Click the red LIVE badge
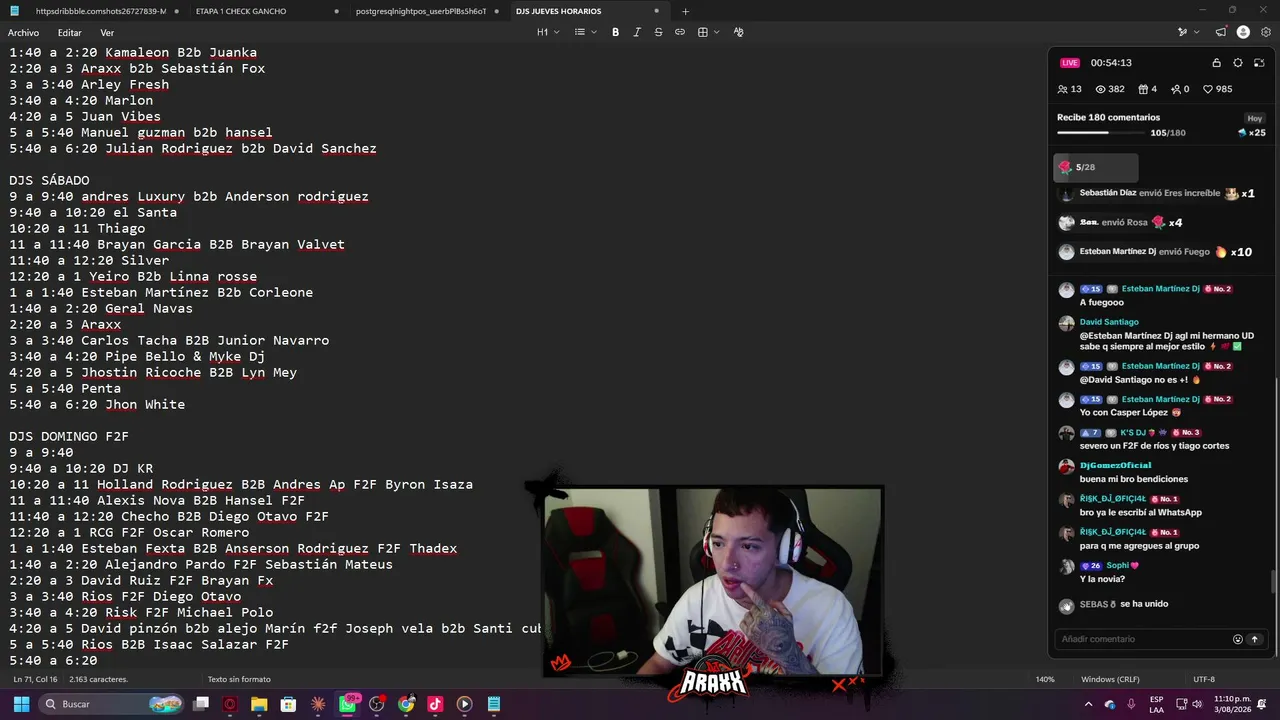Viewport: 1280px width, 720px height. tap(1070, 63)
